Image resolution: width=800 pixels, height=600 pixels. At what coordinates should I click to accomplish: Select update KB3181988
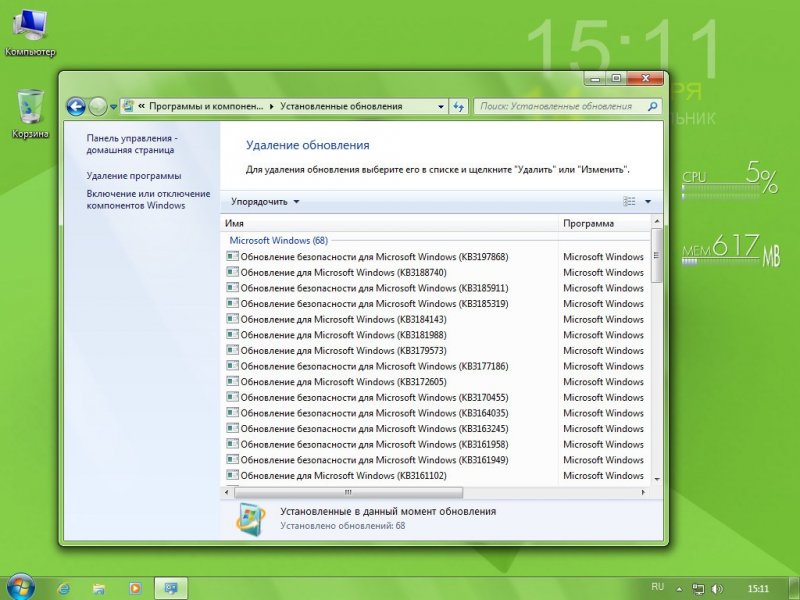point(437,335)
